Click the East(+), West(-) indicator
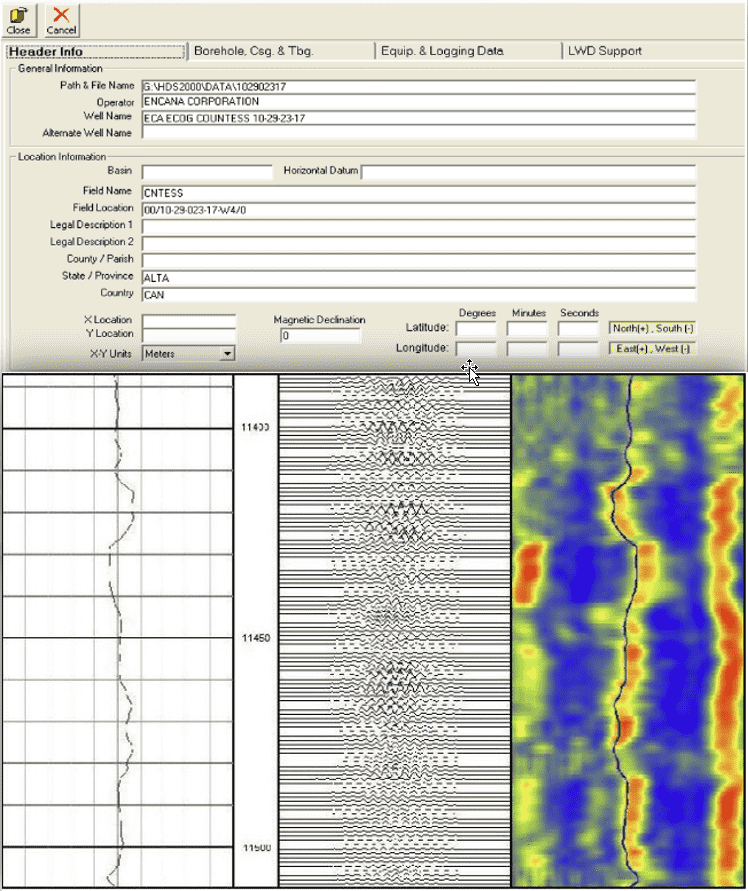Screen dimensions: 748x891 [649, 349]
